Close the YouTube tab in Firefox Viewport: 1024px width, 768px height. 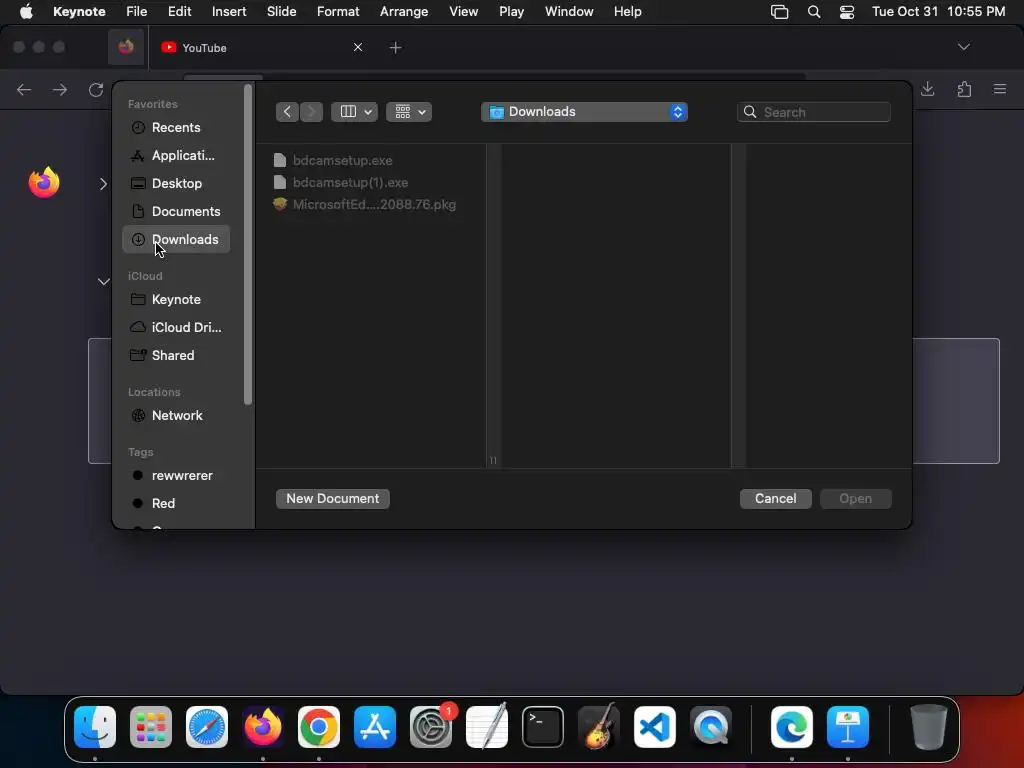click(358, 47)
